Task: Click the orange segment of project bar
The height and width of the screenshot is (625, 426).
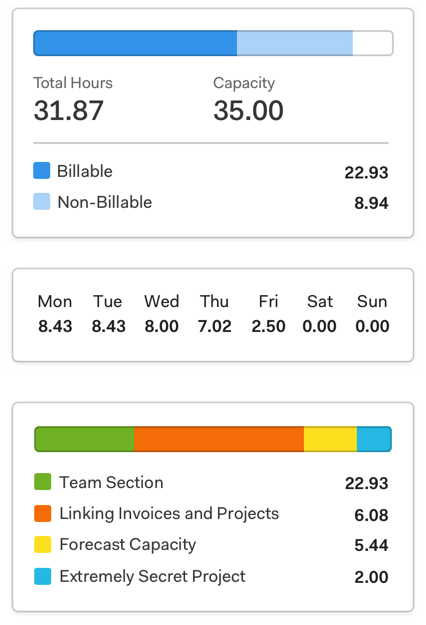Action: (x=219, y=439)
